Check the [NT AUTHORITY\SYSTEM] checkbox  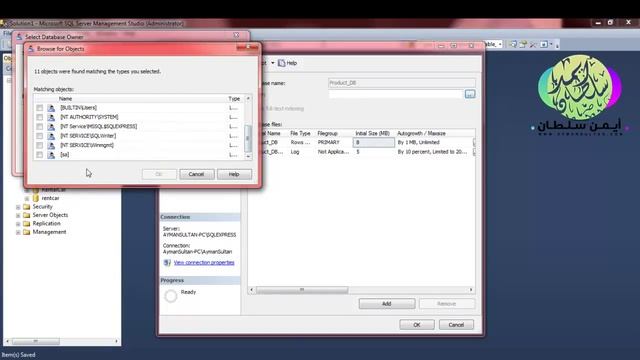point(40,118)
